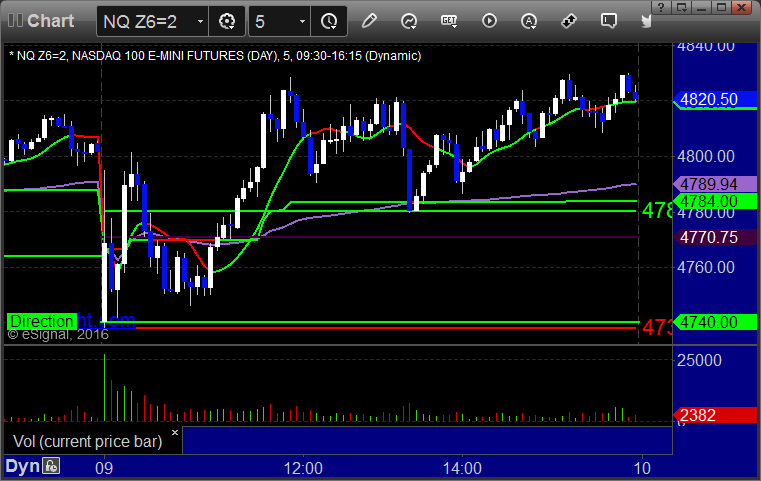Expand the NQ Z6=2 symbol dropdown
This screenshot has height=481, width=761.
click(x=200, y=21)
